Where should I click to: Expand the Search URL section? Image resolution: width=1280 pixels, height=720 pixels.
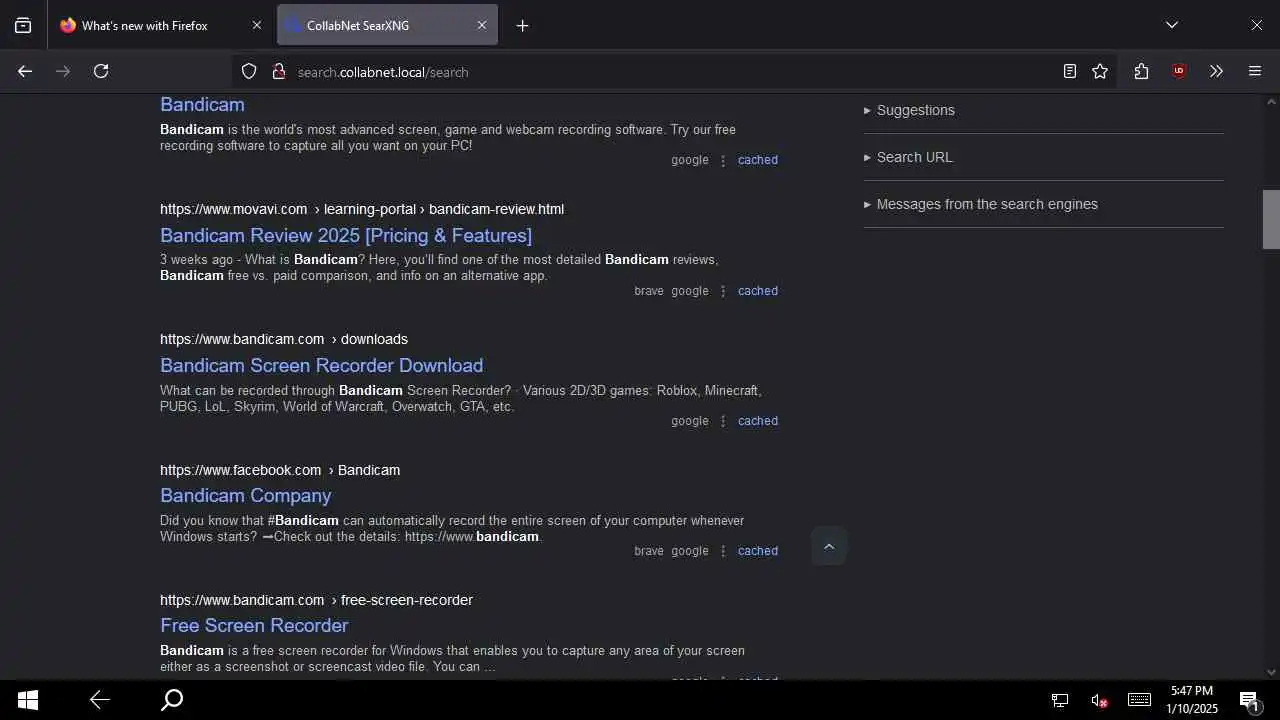tap(908, 157)
